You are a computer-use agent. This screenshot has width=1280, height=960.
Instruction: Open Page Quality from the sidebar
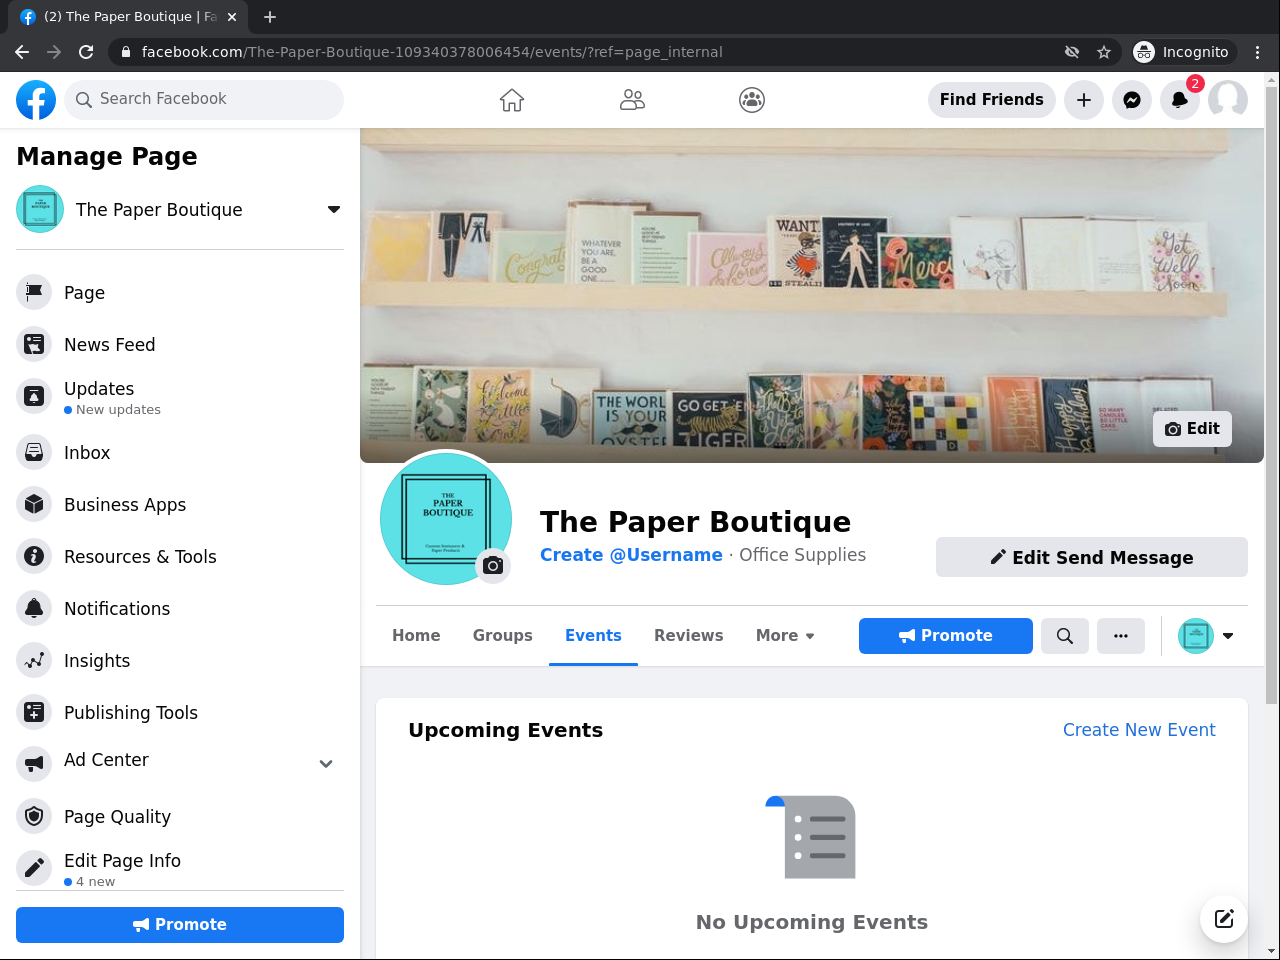tap(118, 817)
